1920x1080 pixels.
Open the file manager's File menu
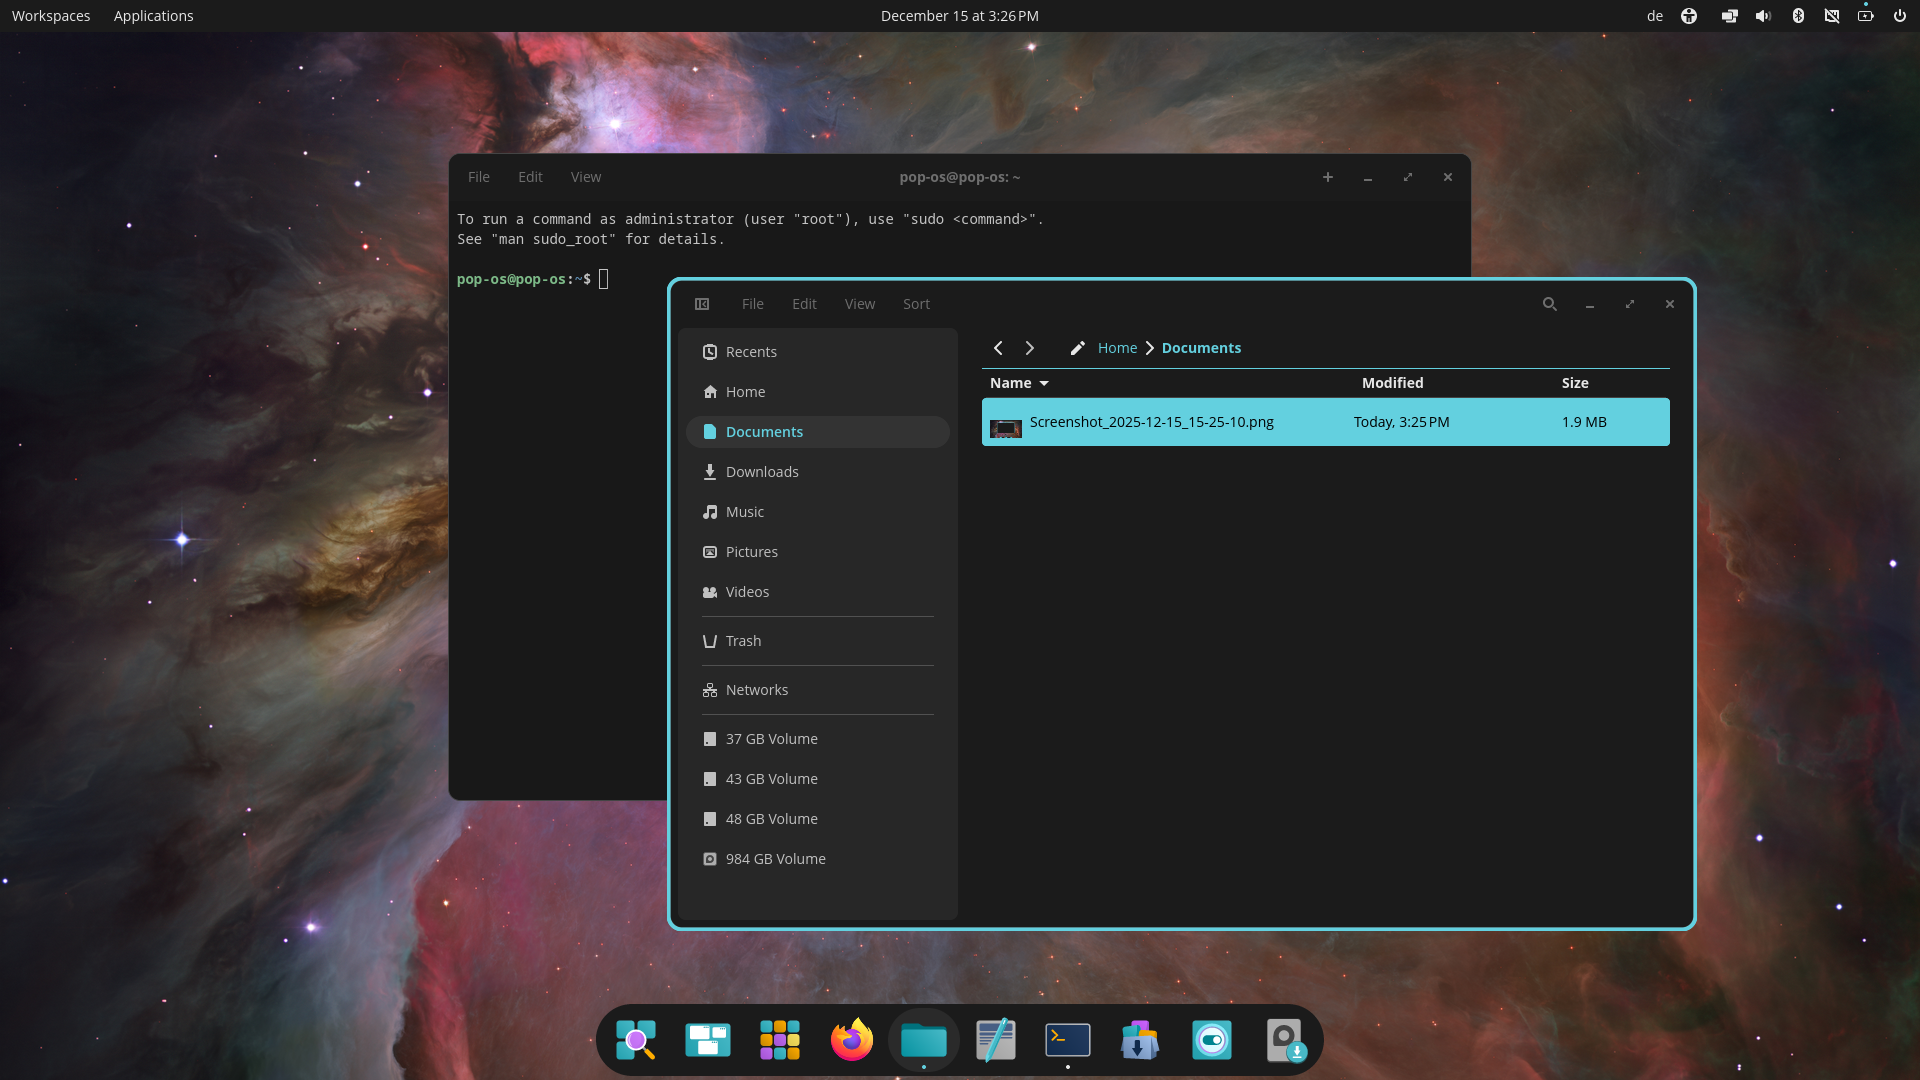tap(752, 304)
